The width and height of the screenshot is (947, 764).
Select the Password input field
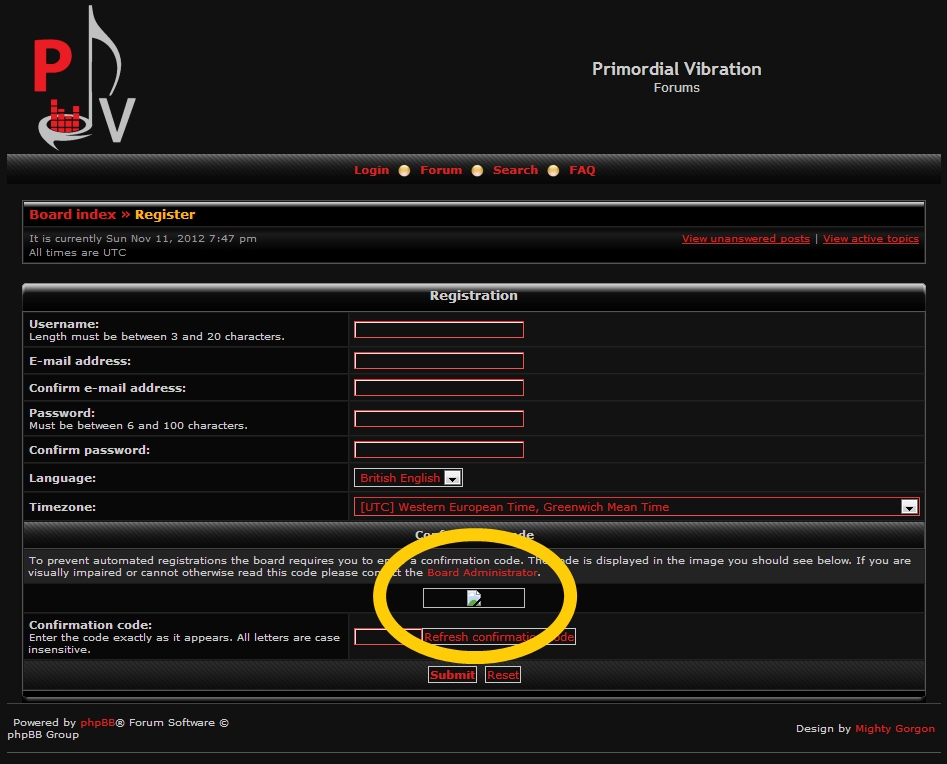439,419
